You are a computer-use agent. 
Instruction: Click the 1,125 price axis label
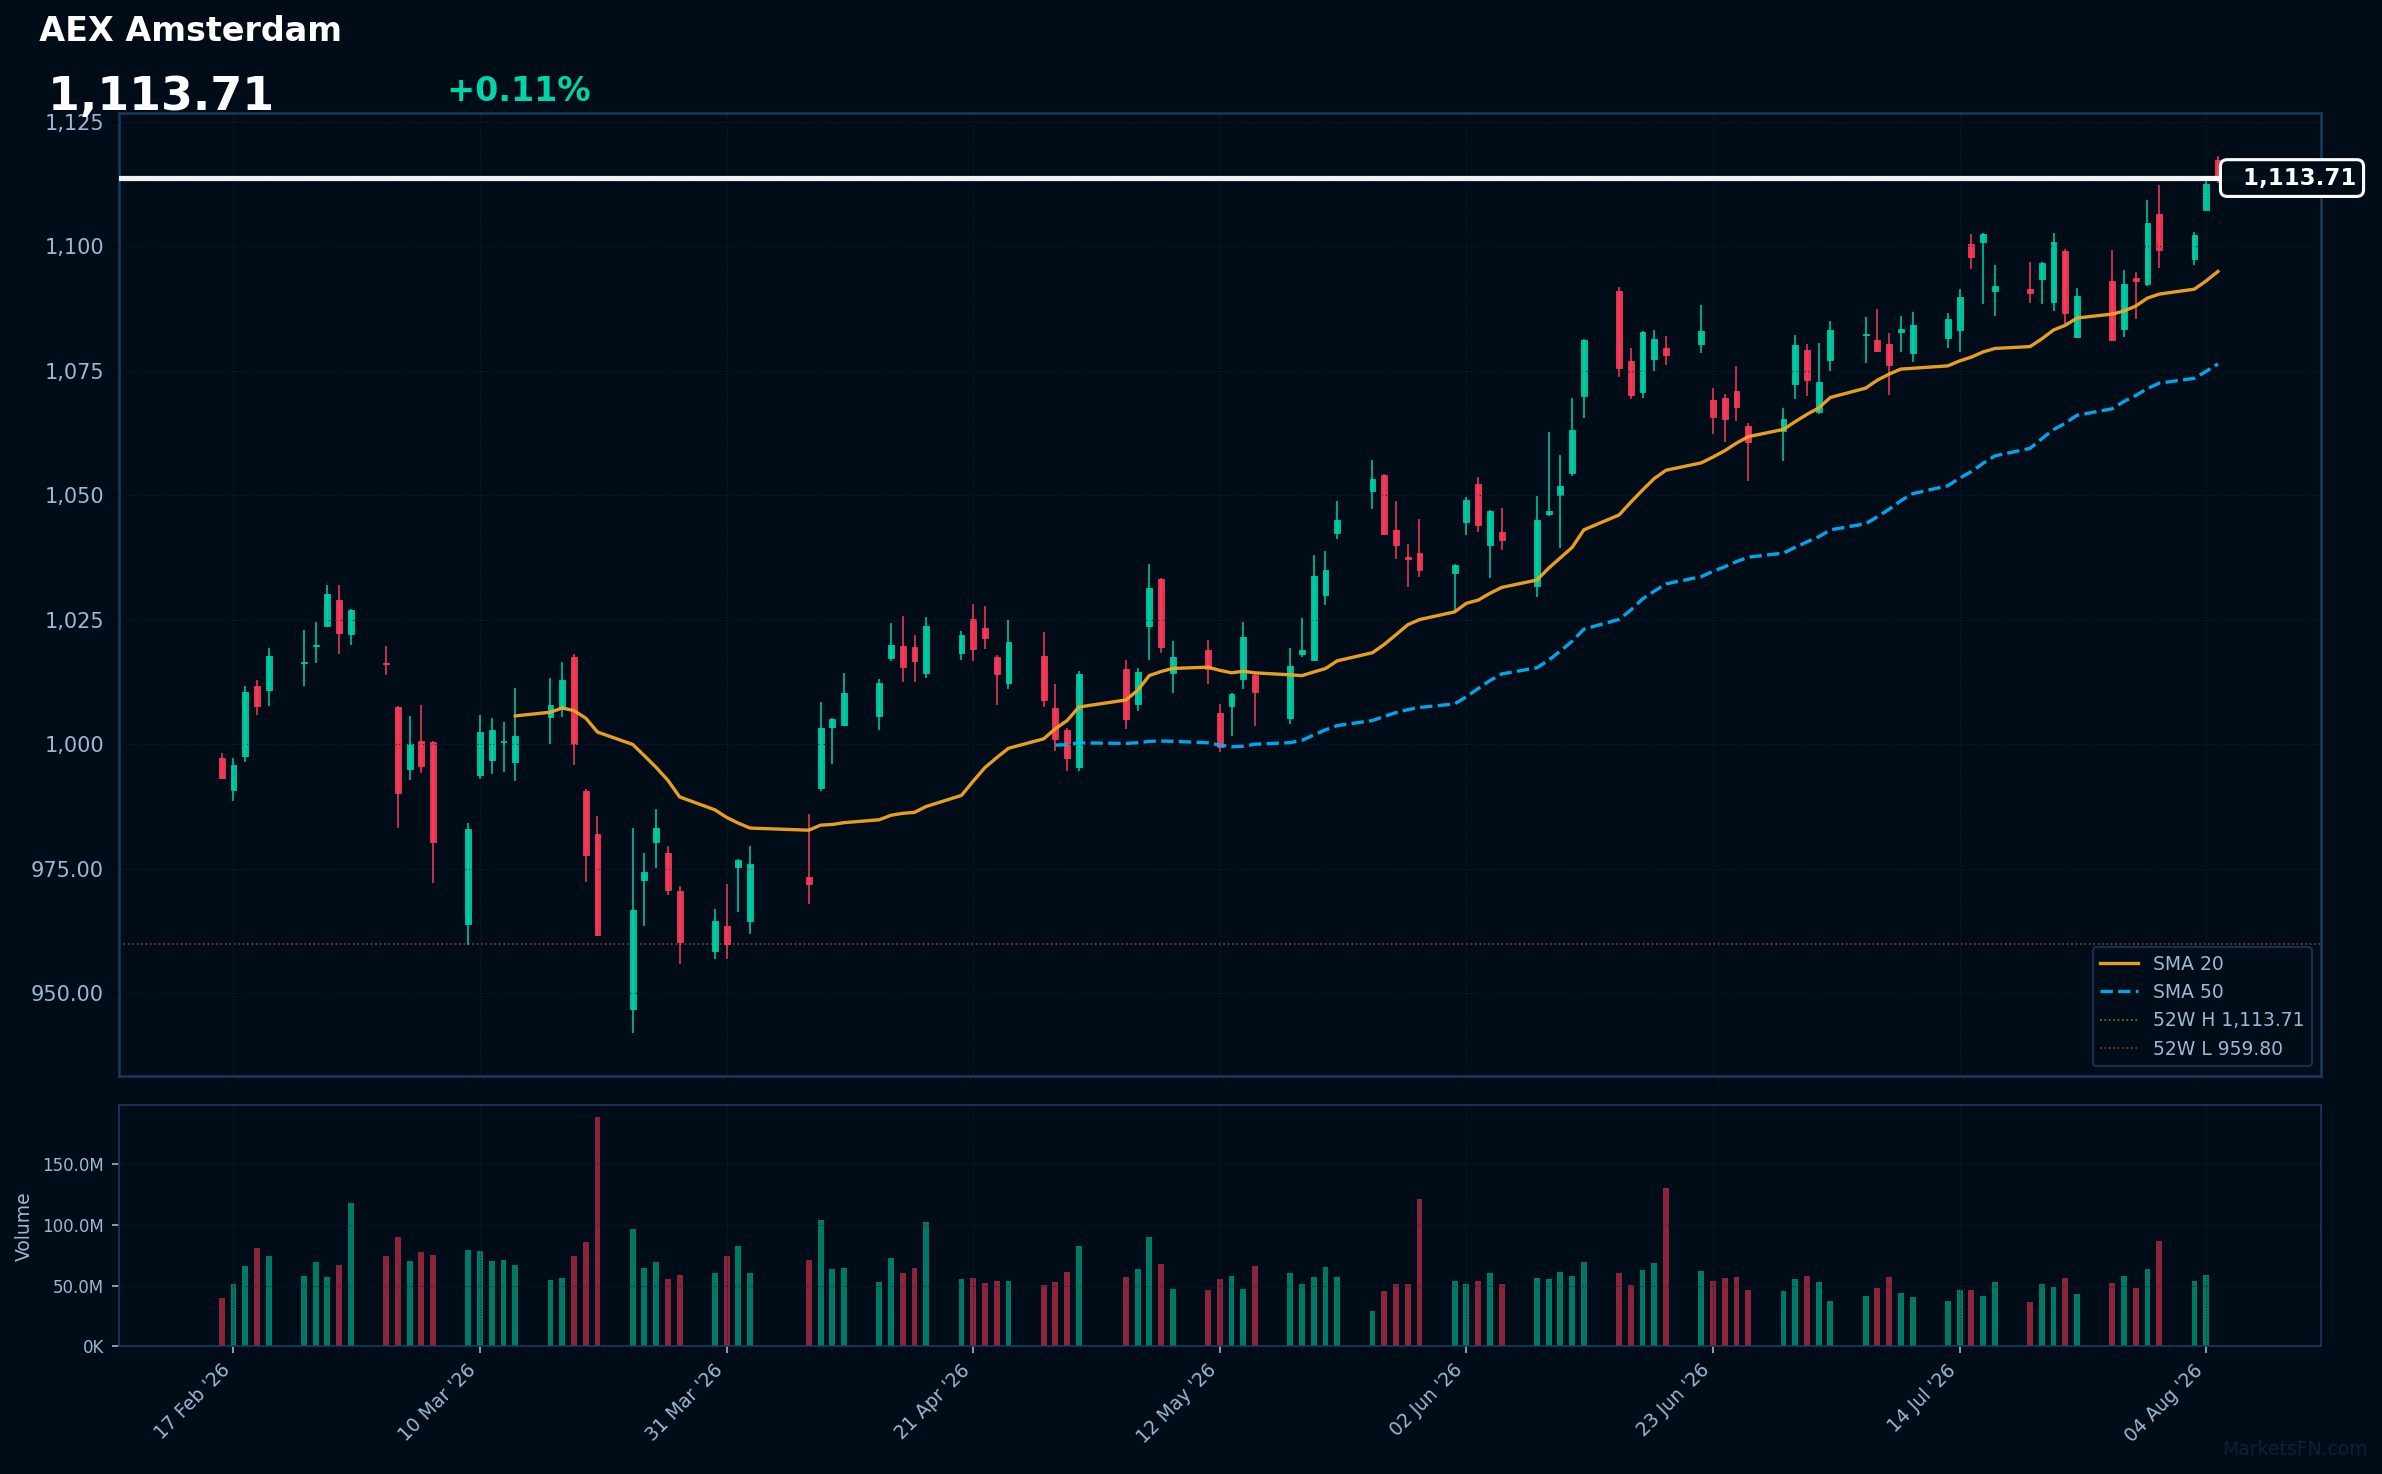pos(74,122)
